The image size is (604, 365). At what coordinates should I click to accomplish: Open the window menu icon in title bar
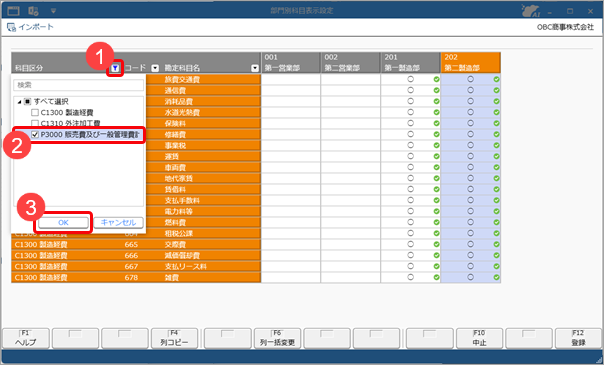[x=13, y=11]
